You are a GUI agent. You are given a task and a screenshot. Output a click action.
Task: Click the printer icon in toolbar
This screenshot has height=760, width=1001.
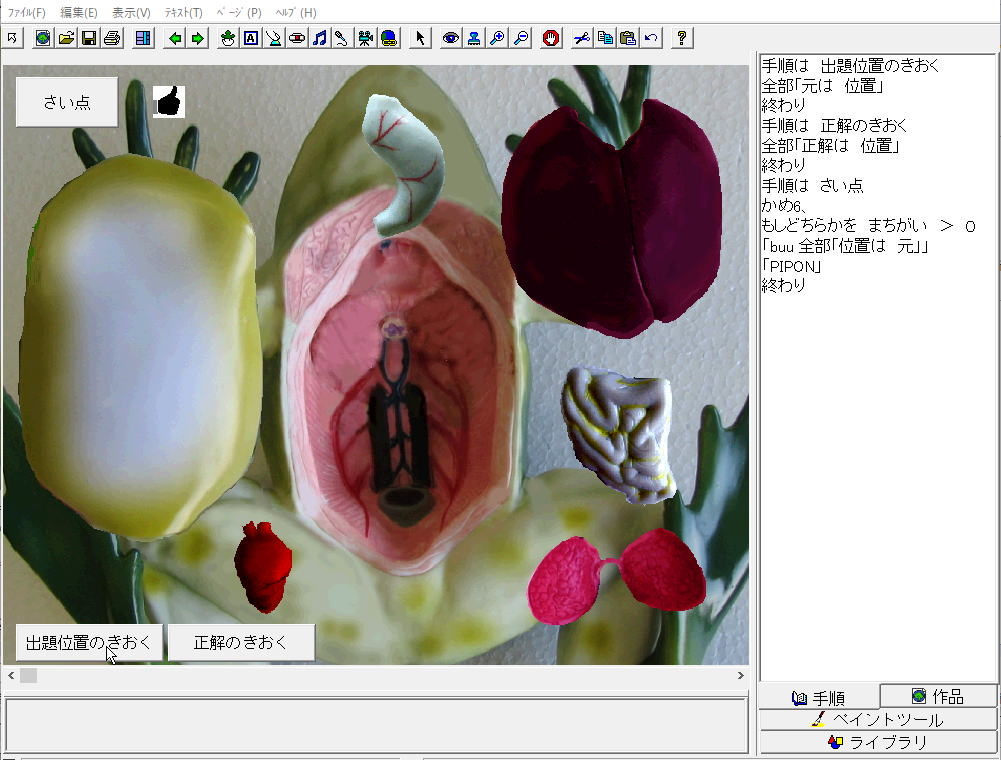coord(111,38)
